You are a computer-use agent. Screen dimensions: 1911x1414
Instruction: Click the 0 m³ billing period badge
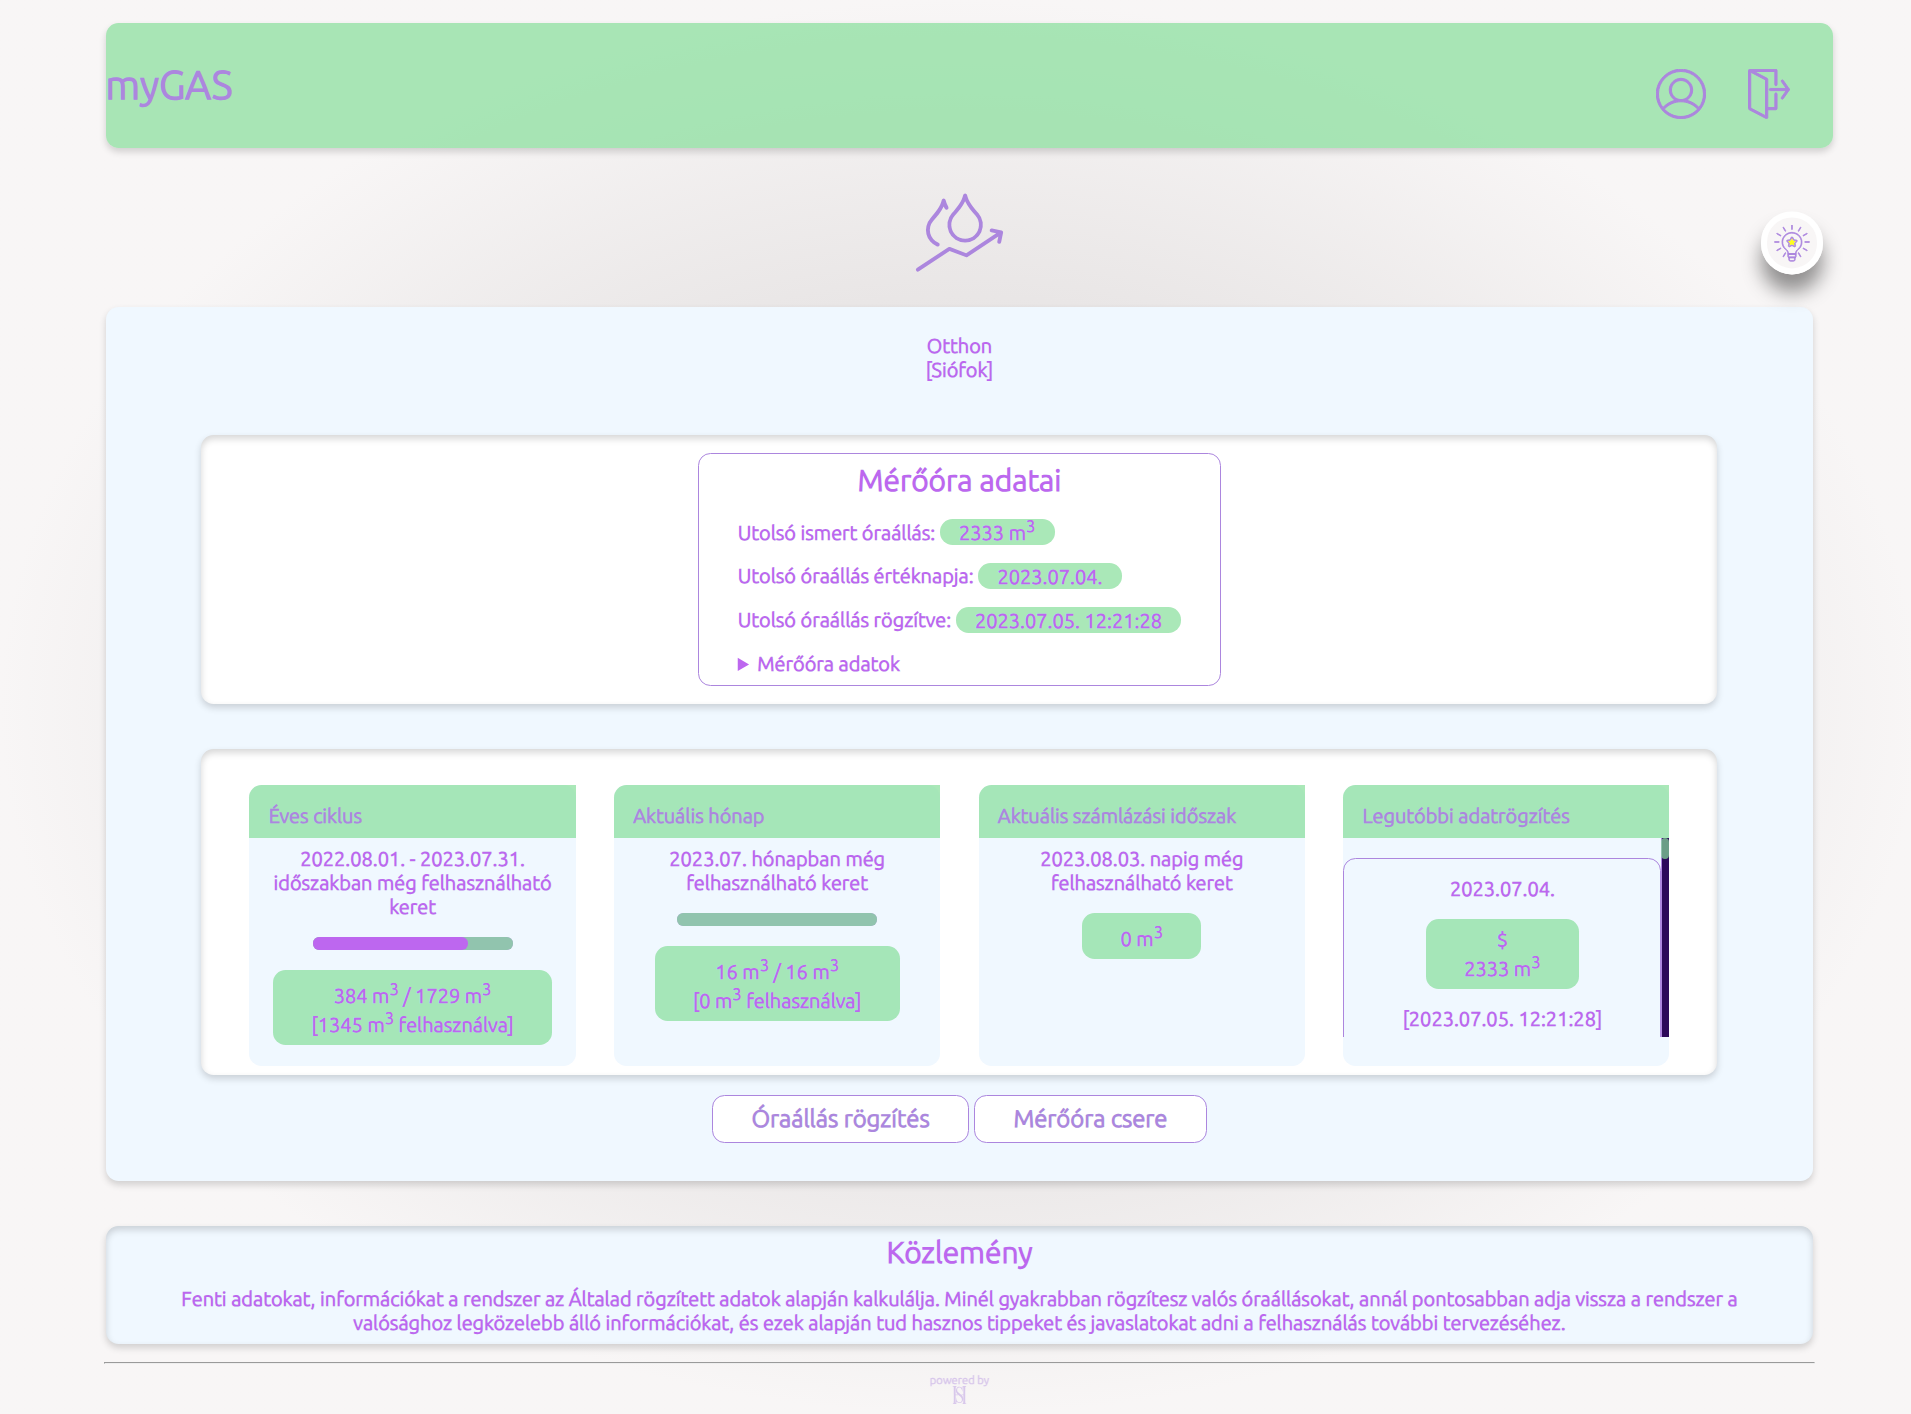[x=1141, y=937]
